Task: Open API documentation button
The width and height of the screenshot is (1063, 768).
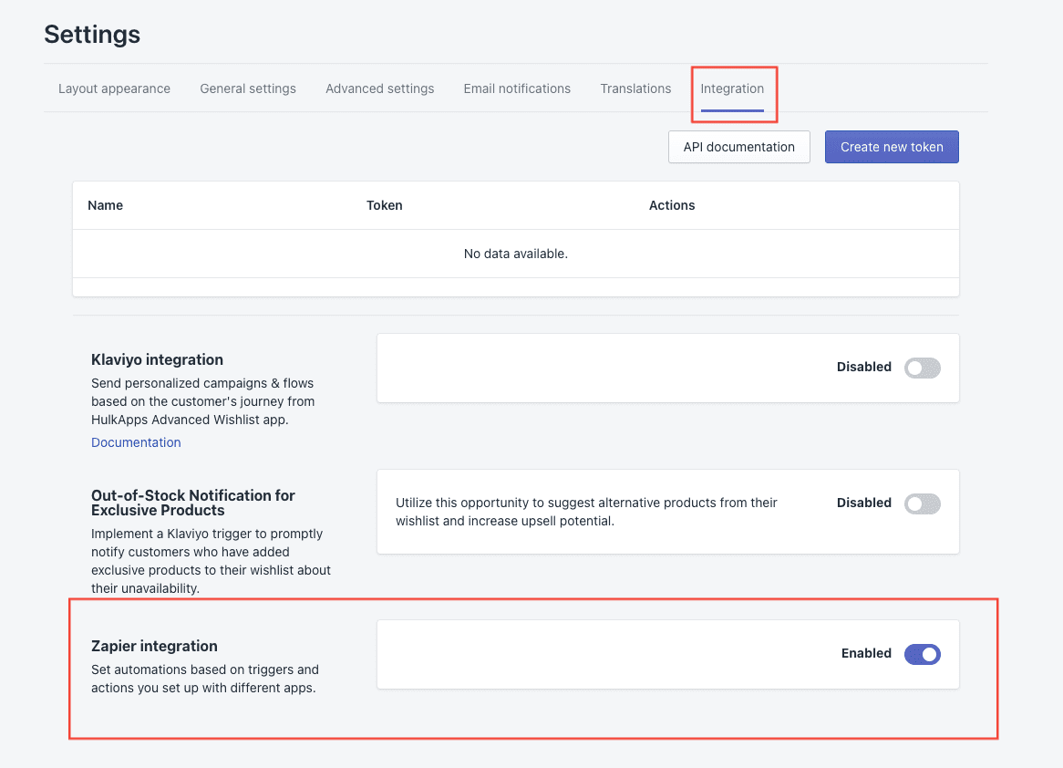Action: click(739, 147)
